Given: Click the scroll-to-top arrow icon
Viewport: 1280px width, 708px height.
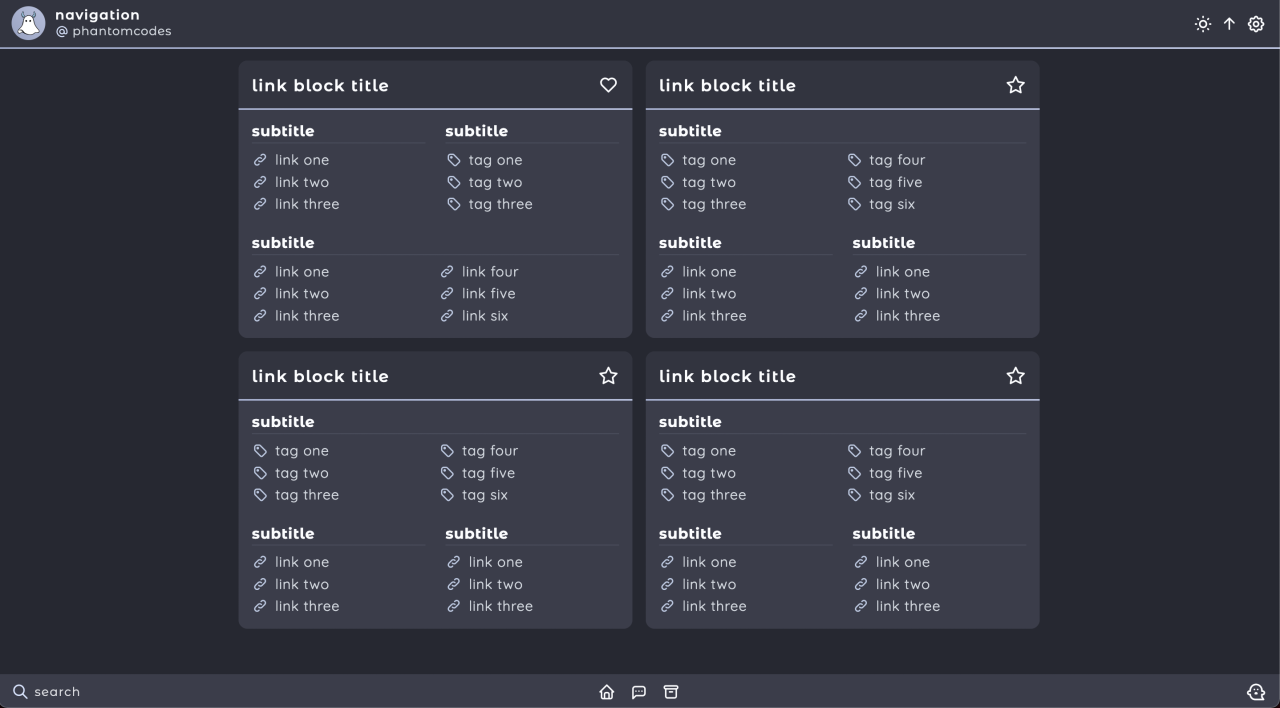Looking at the screenshot, I should pos(1229,24).
